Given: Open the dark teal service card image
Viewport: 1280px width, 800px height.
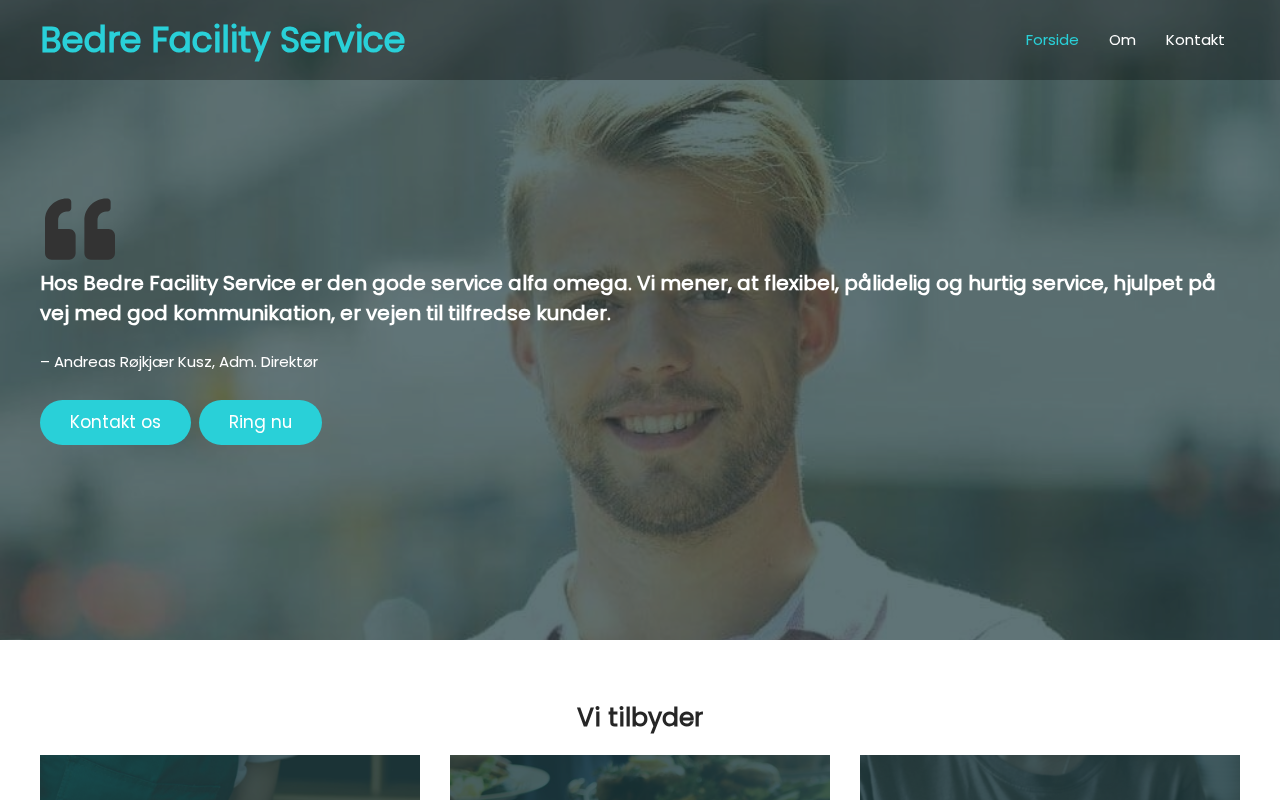Looking at the screenshot, I should 230,778.
